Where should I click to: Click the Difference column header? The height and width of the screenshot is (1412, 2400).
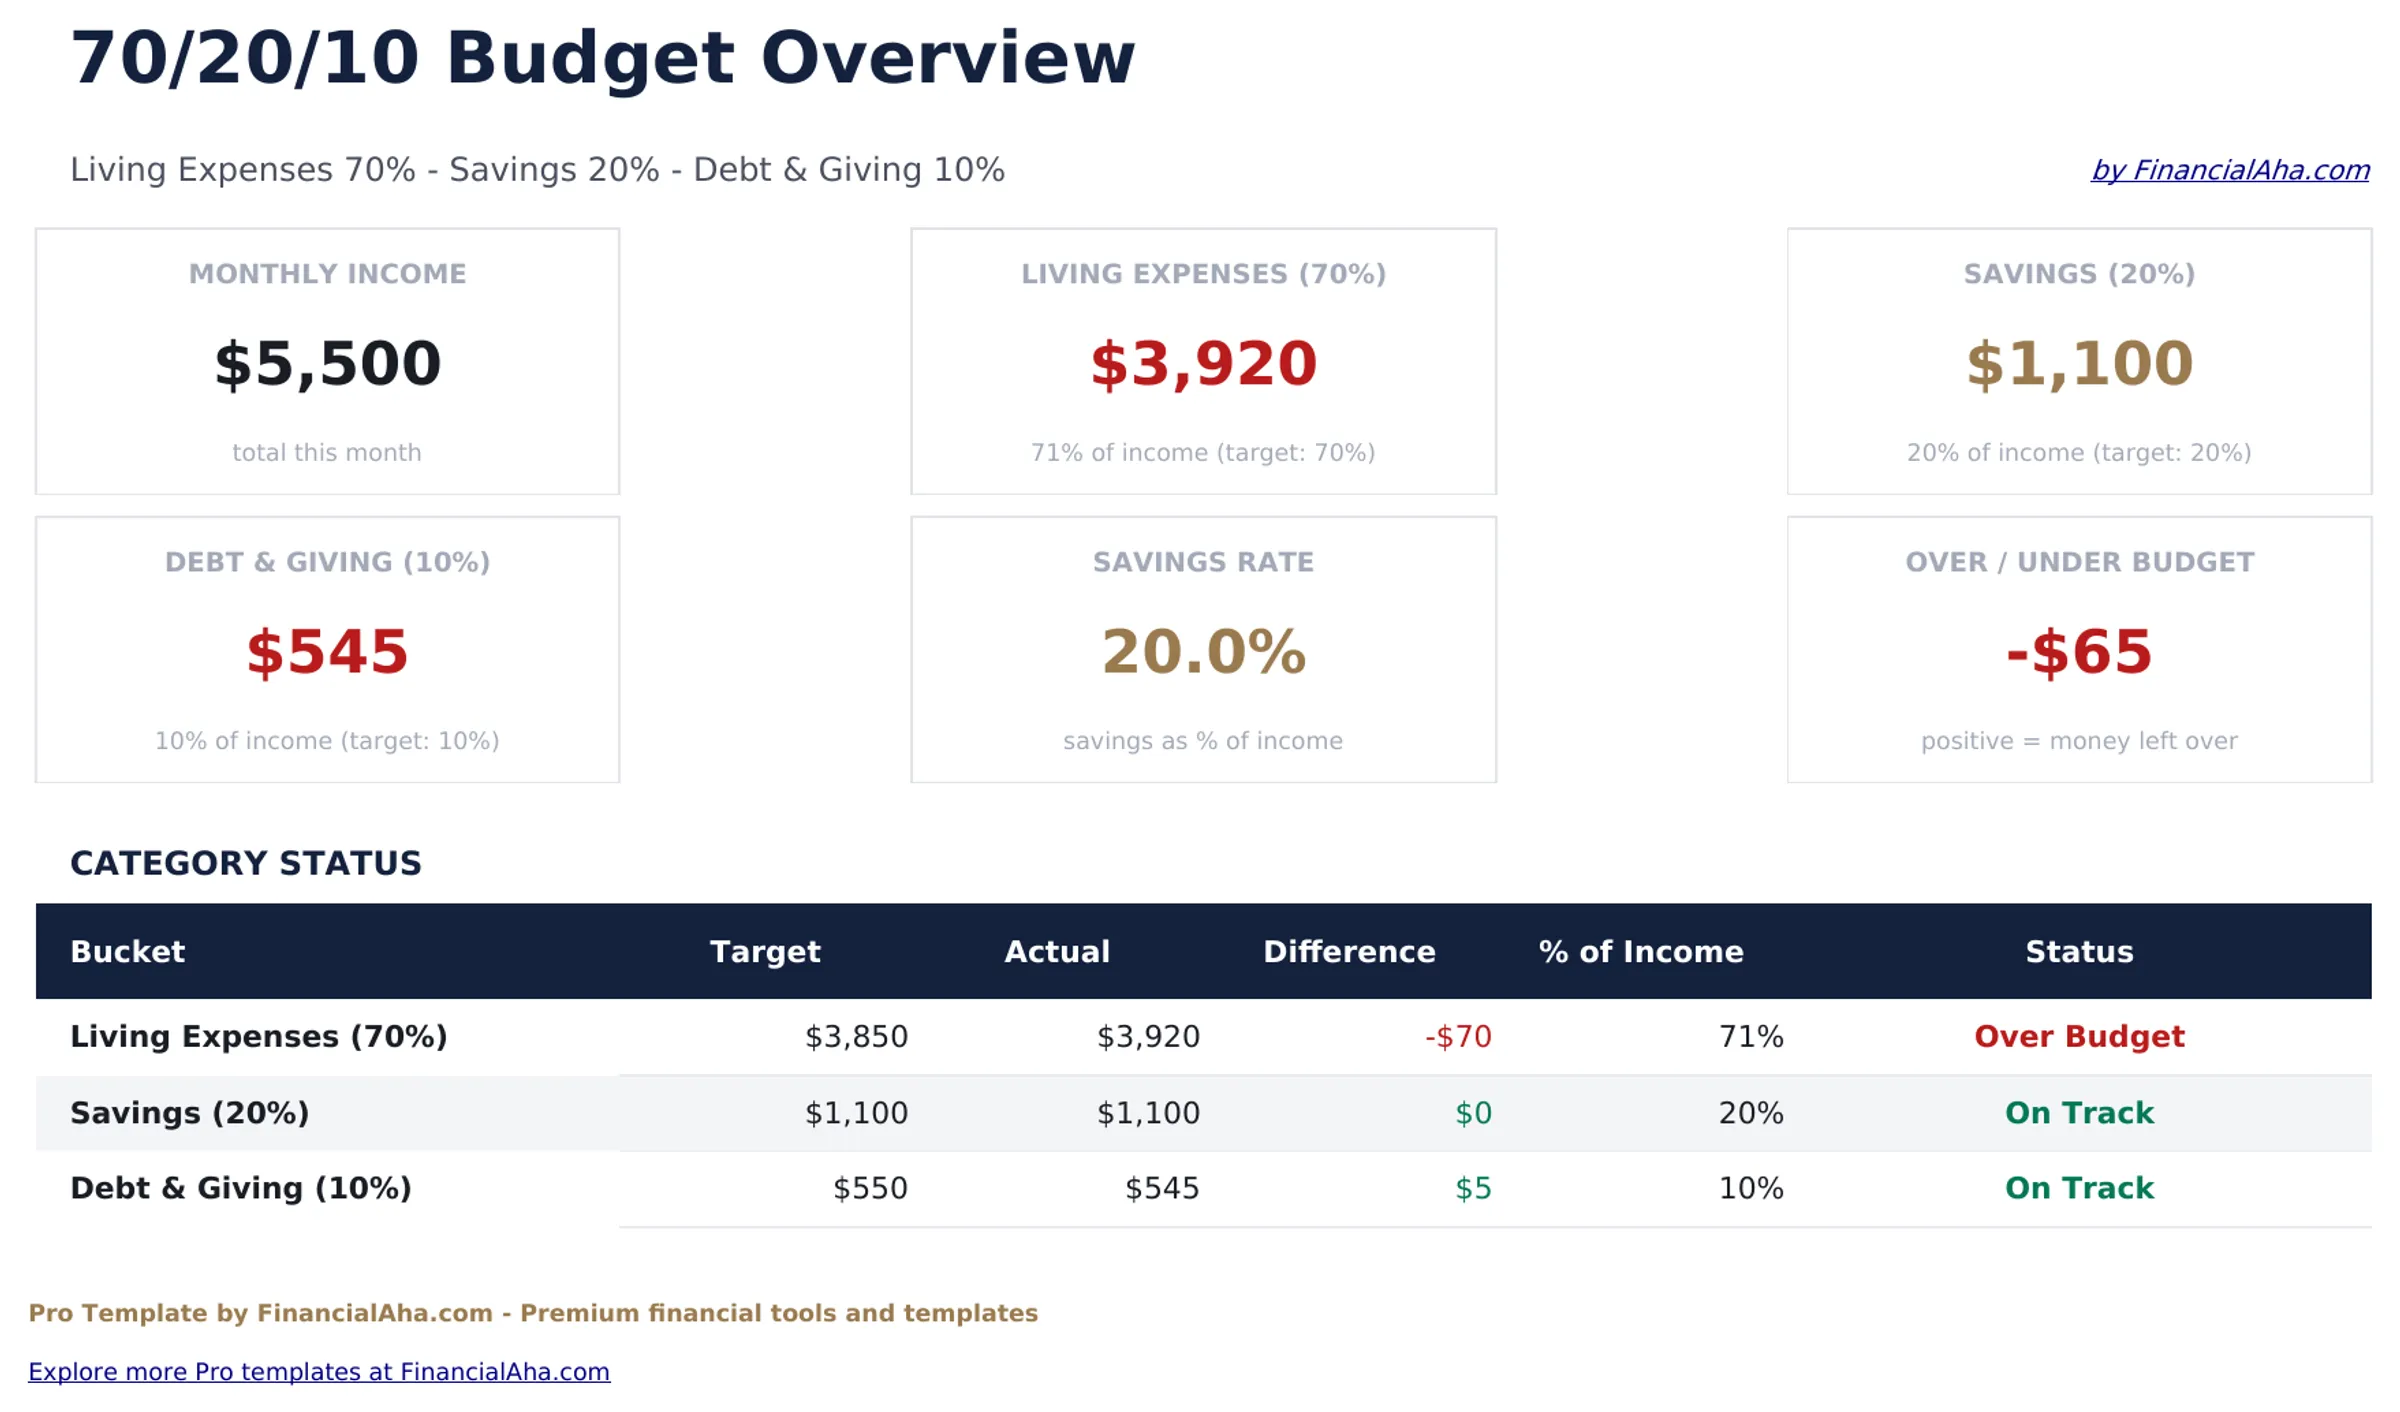[1349, 951]
